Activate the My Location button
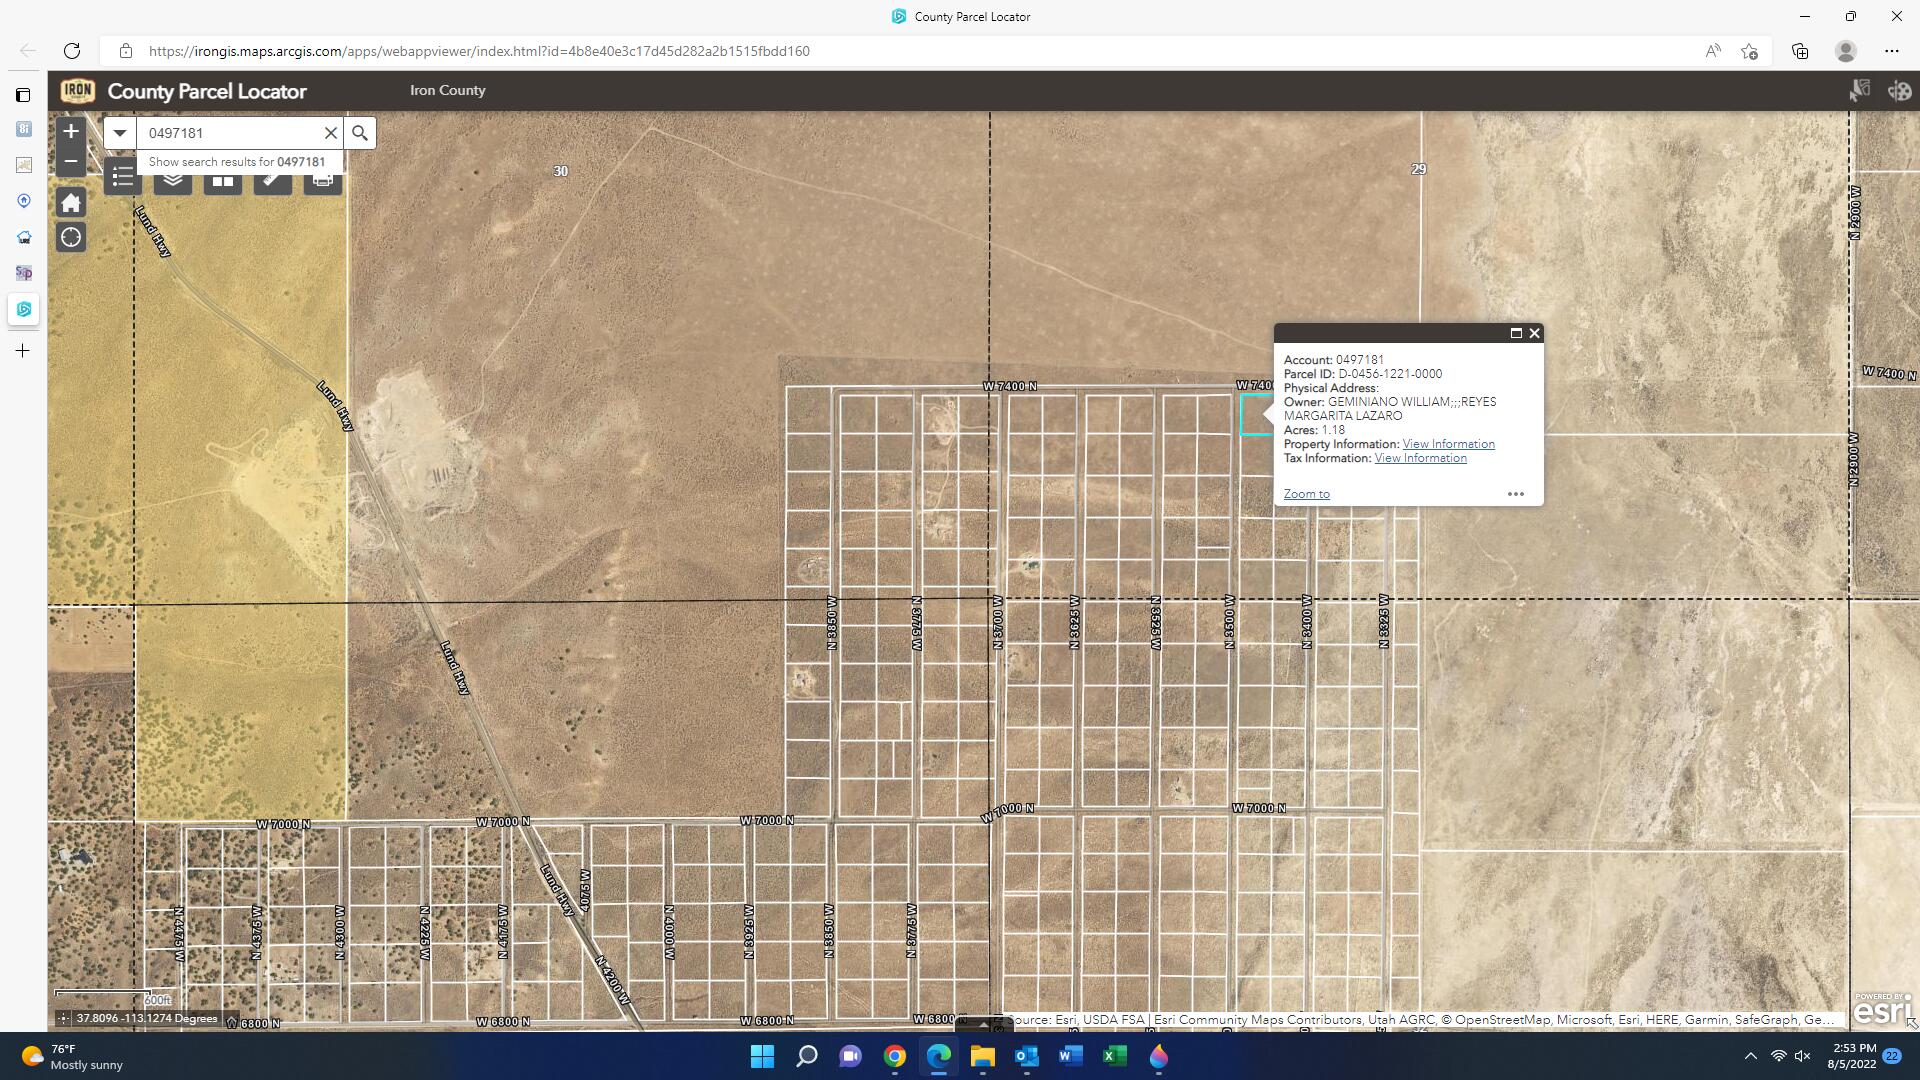The image size is (1920, 1080). (71, 238)
